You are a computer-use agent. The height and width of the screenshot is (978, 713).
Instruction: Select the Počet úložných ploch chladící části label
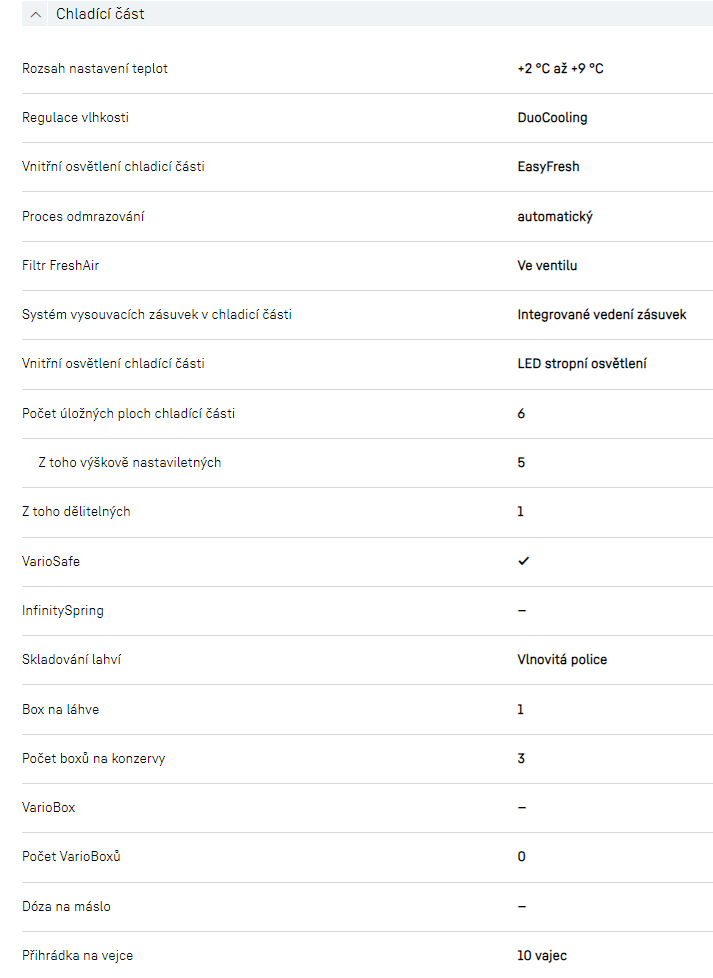coord(128,413)
